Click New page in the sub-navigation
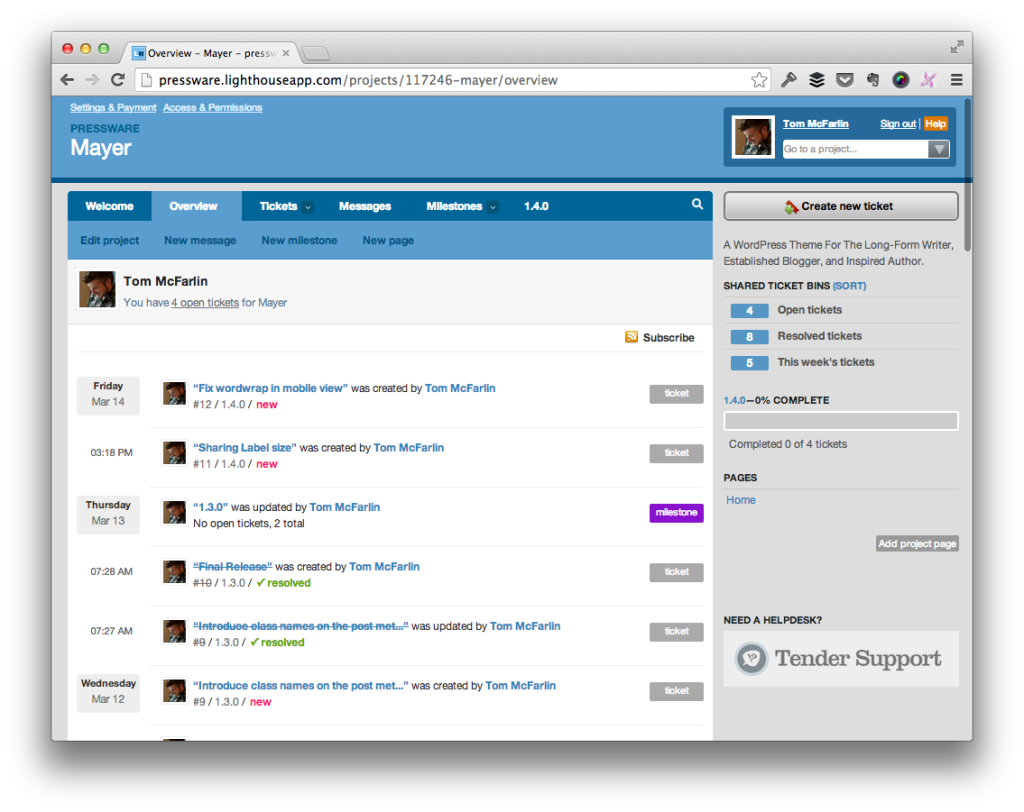 [x=388, y=240]
